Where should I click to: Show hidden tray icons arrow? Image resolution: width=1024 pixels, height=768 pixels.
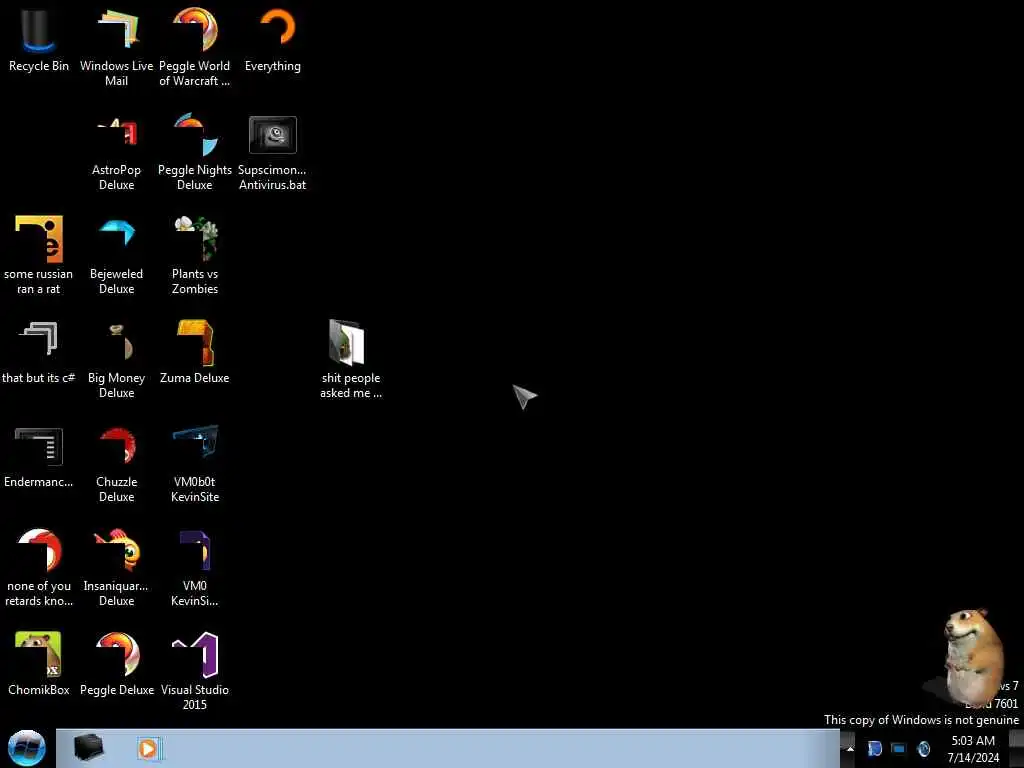[x=850, y=748]
